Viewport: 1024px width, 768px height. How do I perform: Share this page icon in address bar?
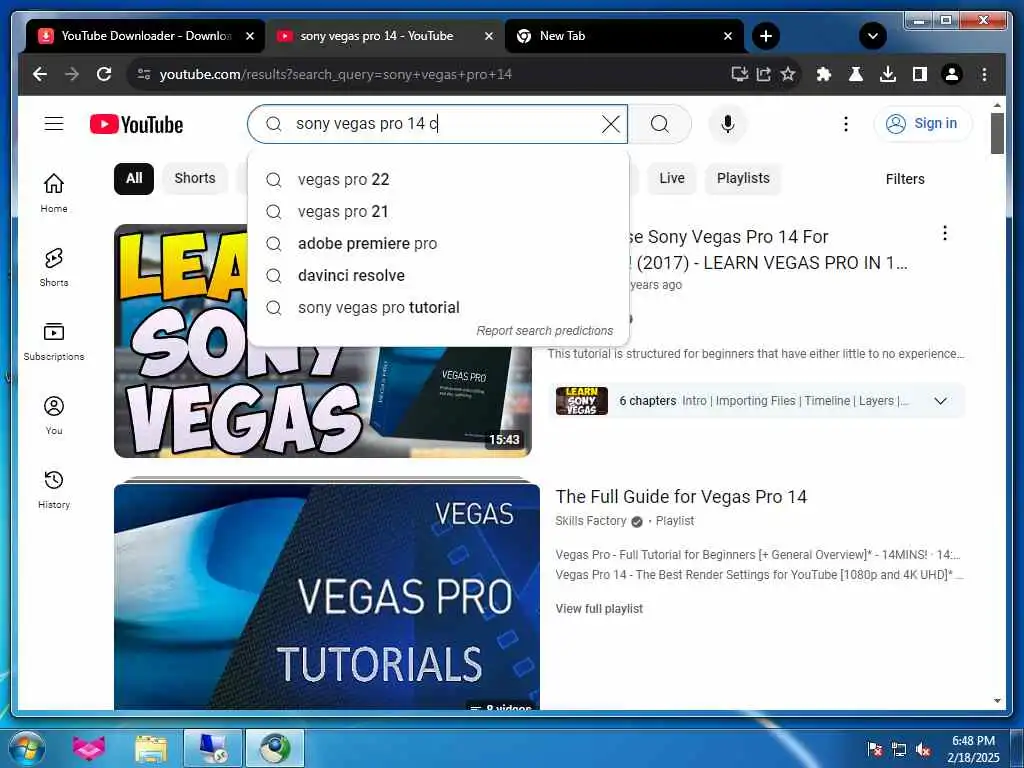point(763,74)
